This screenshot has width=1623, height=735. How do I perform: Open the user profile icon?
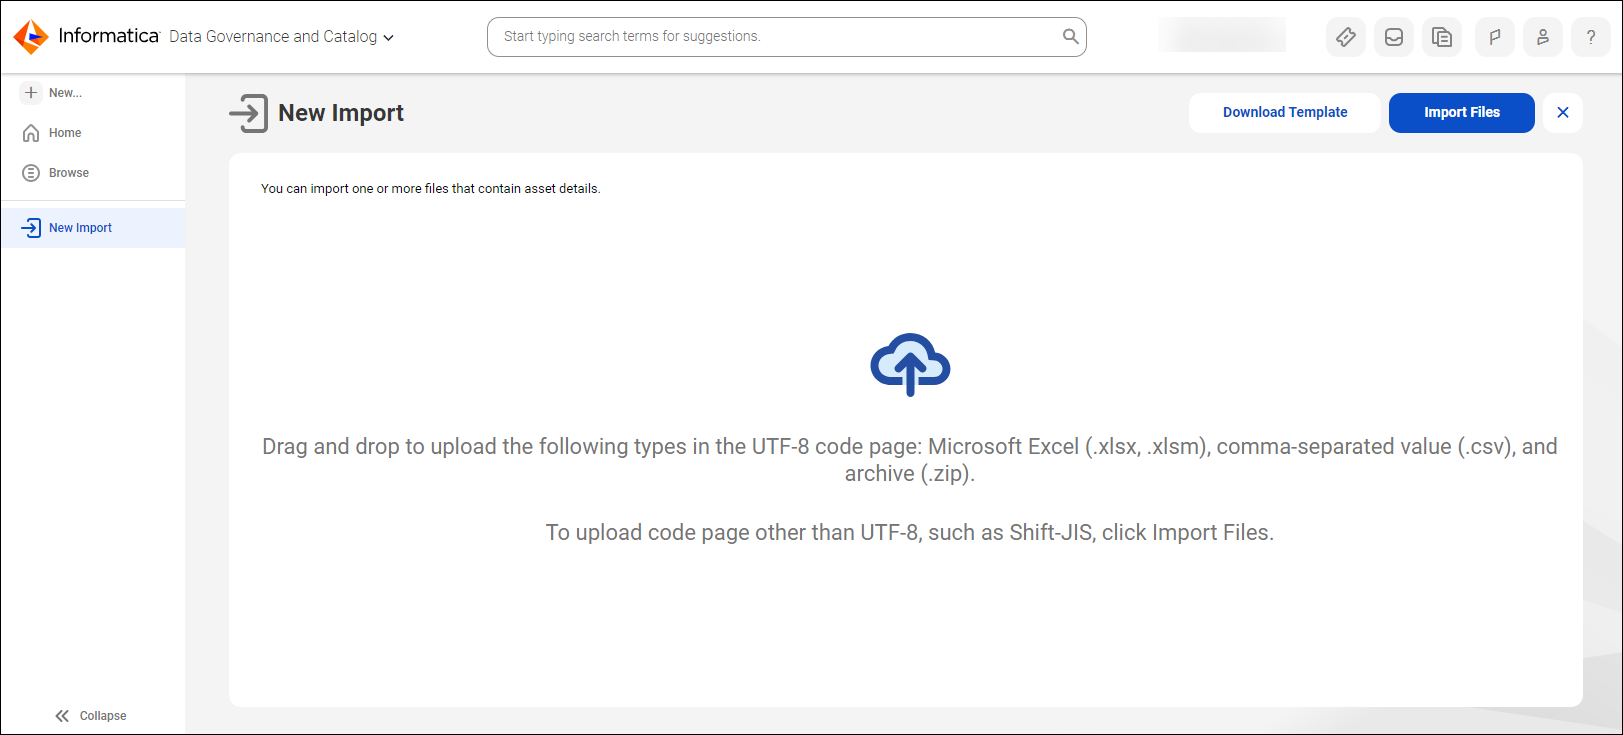[1543, 37]
